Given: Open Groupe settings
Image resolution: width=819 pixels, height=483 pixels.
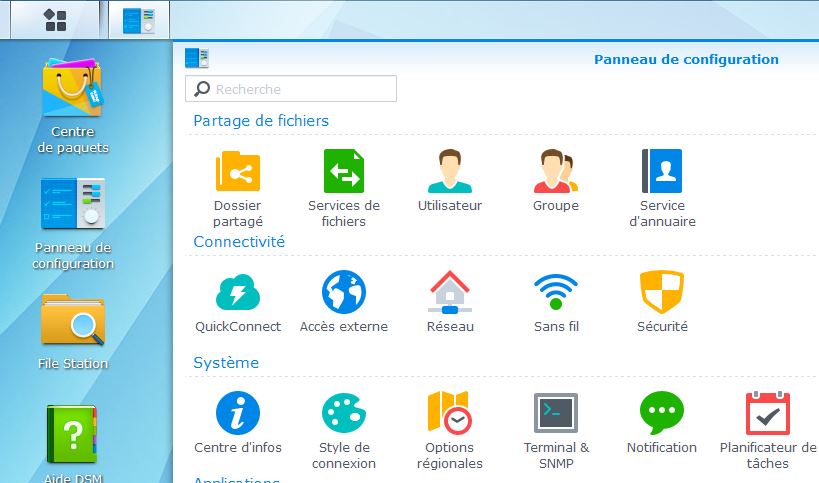Looking at the screenshot, I should (x=556, y=181).
